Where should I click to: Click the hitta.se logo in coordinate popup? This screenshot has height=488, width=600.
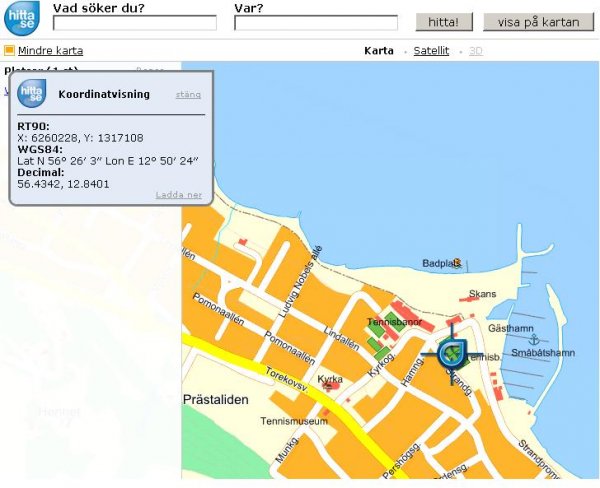pyautogui.click(x=32, y=93)
